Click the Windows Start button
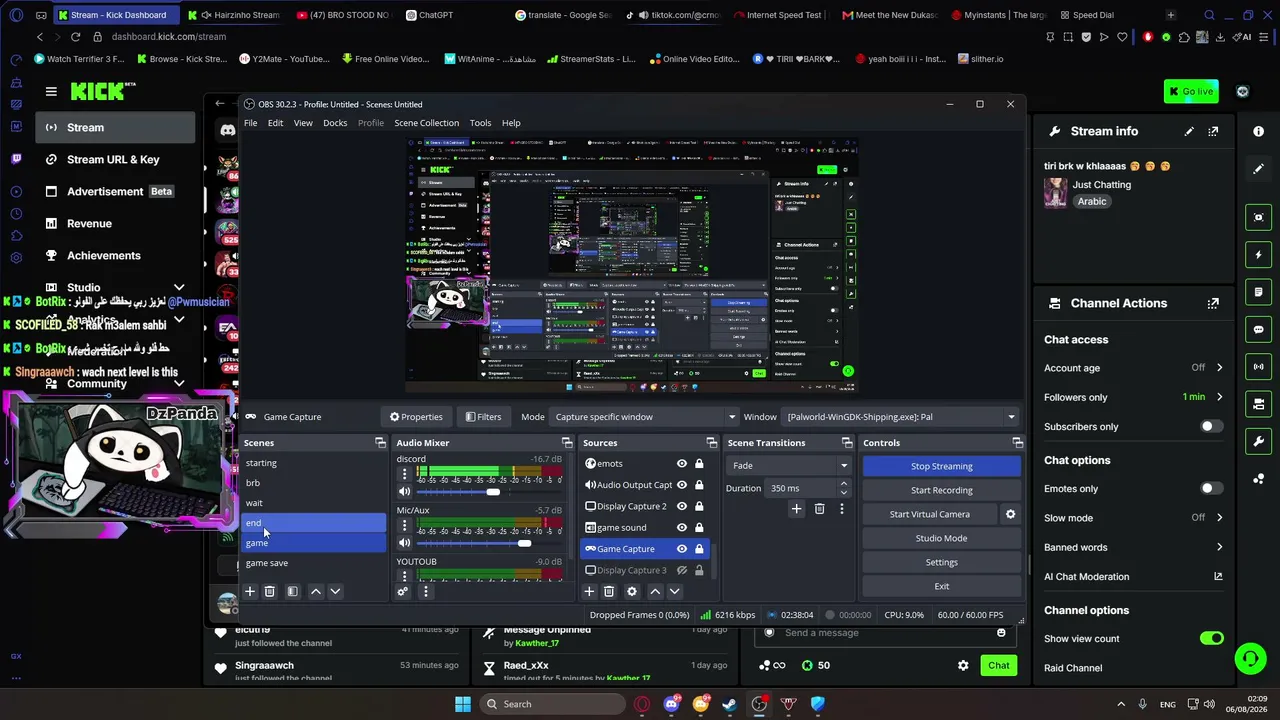Screen dimensions: 1280x720 [x=463, y=704]
